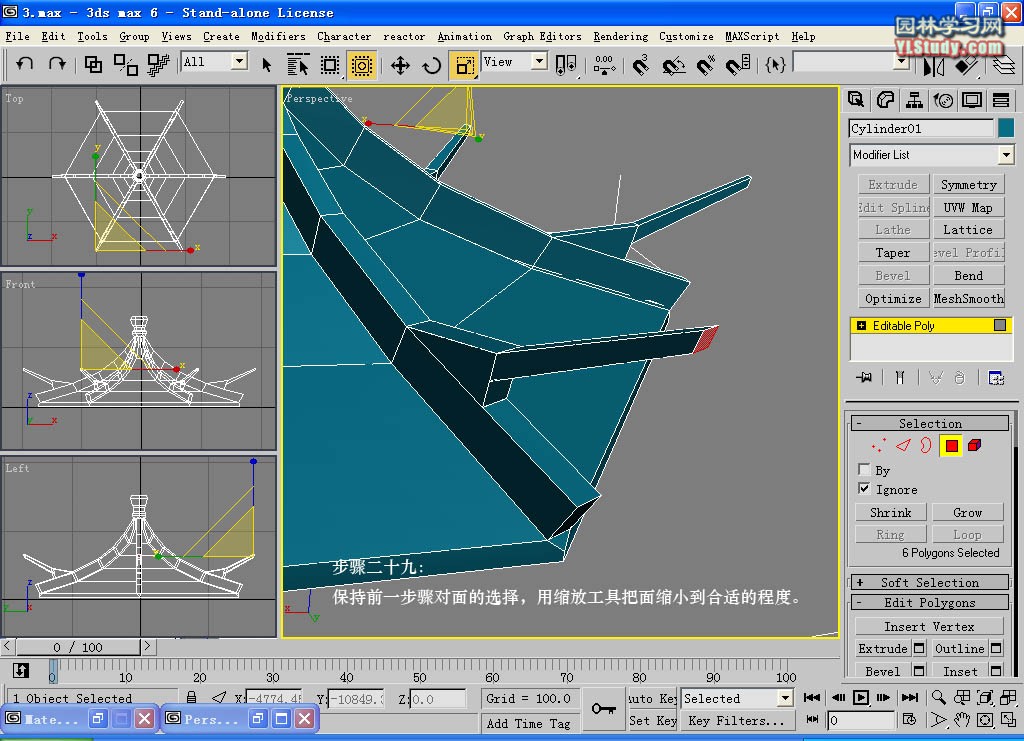The width and height of the screenshot is (1024, 741).
Task: Click the Insert Vertex button
Action: [929, 626]
